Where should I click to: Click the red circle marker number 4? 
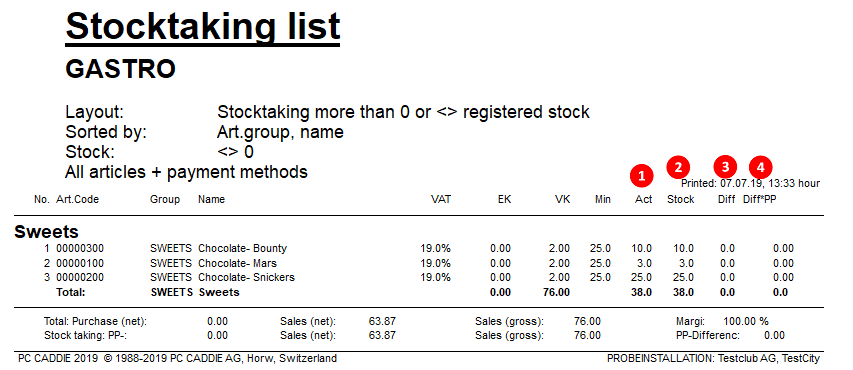761,167
